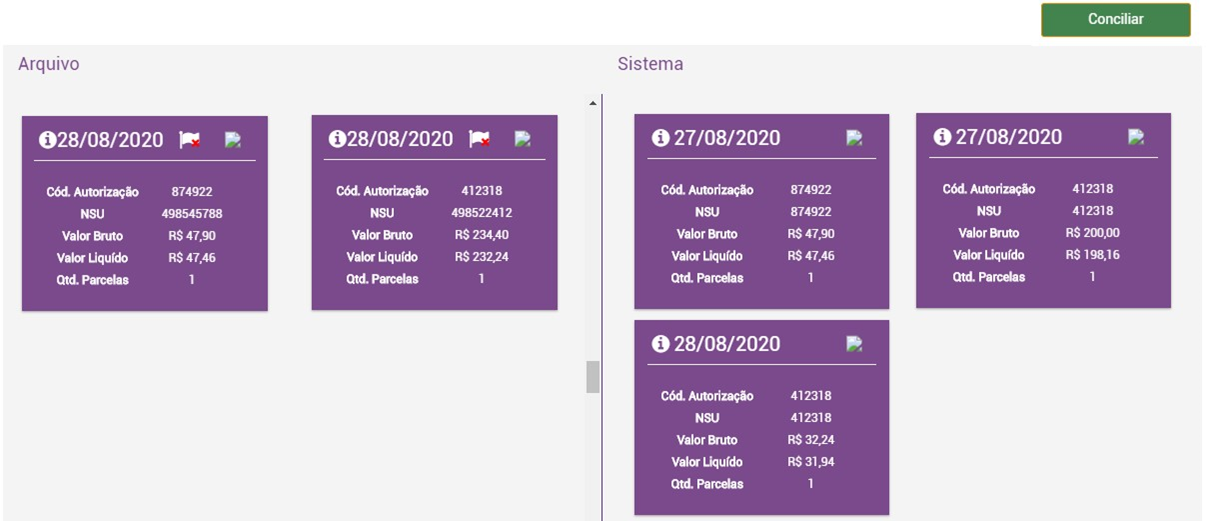This screenshot has width=1208, height=521.
Task: Select Sistema card with Valor Bruto R$ 200,00
Action: tap(1043, 233)
